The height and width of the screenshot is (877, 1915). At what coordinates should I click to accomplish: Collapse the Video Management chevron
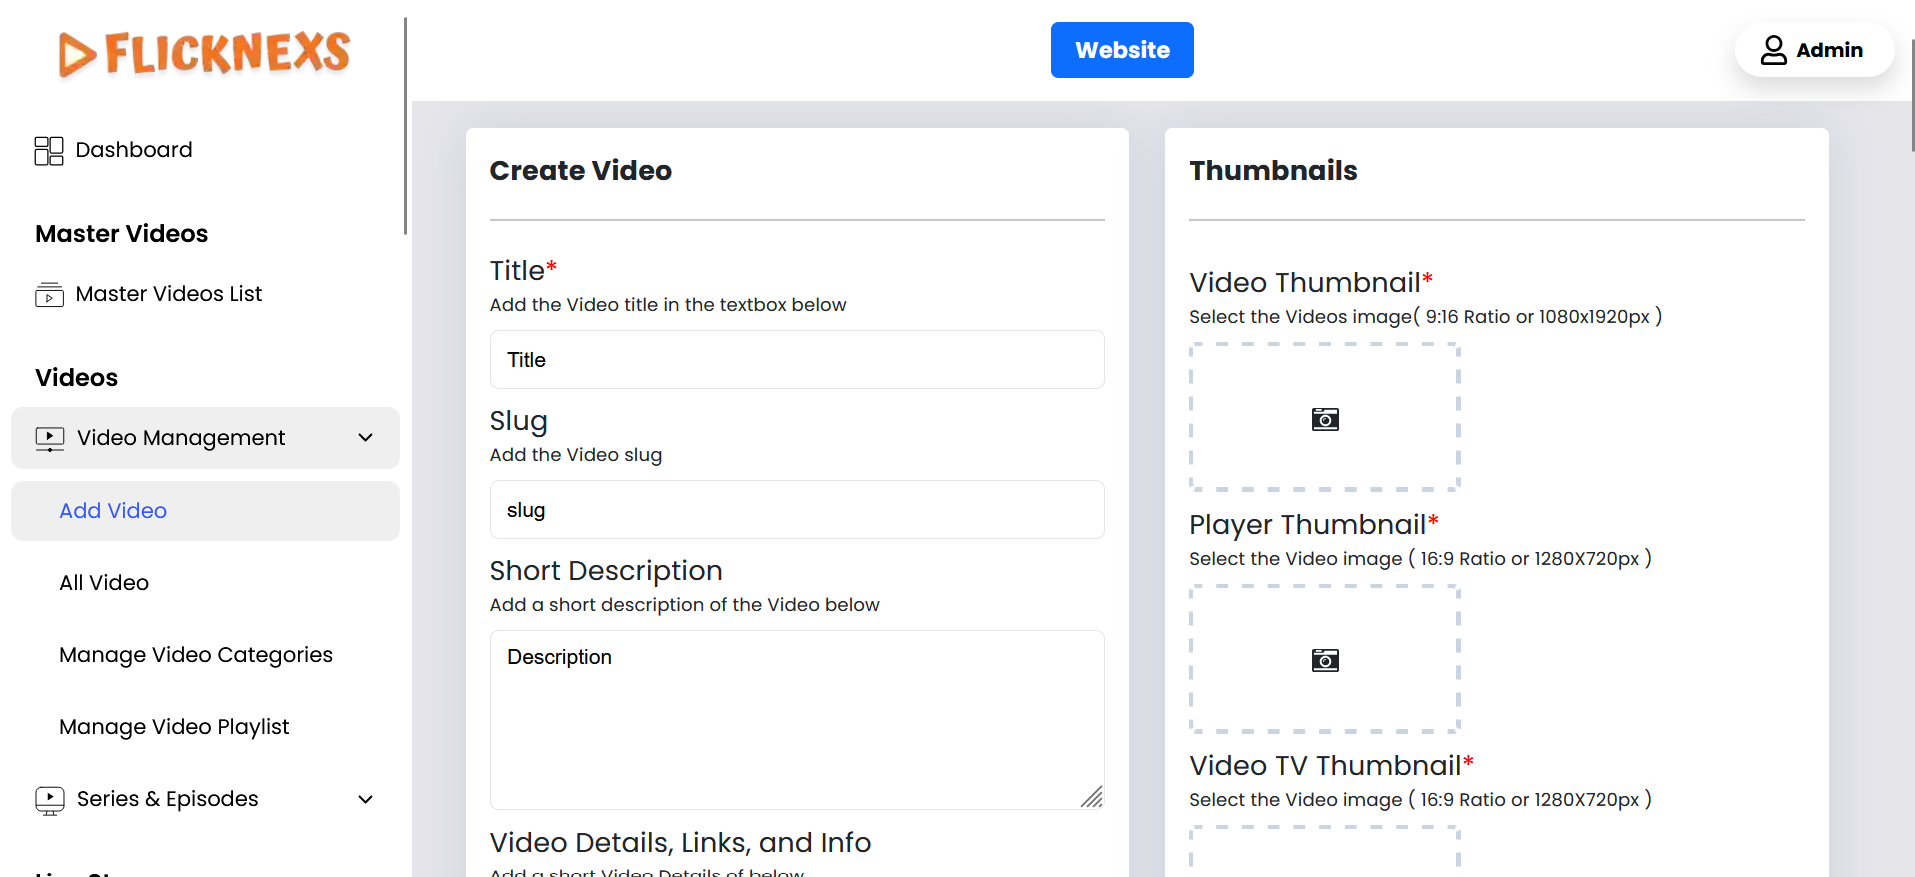pos(366,438)
